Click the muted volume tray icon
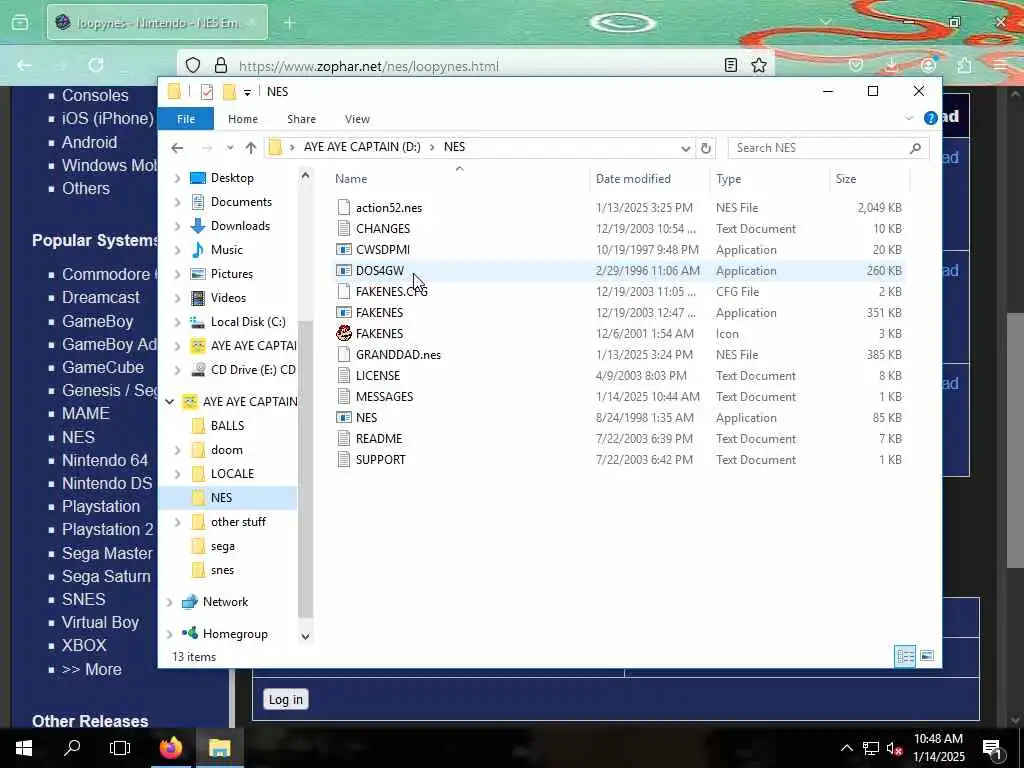The image size is (1024, 768). 894,748
